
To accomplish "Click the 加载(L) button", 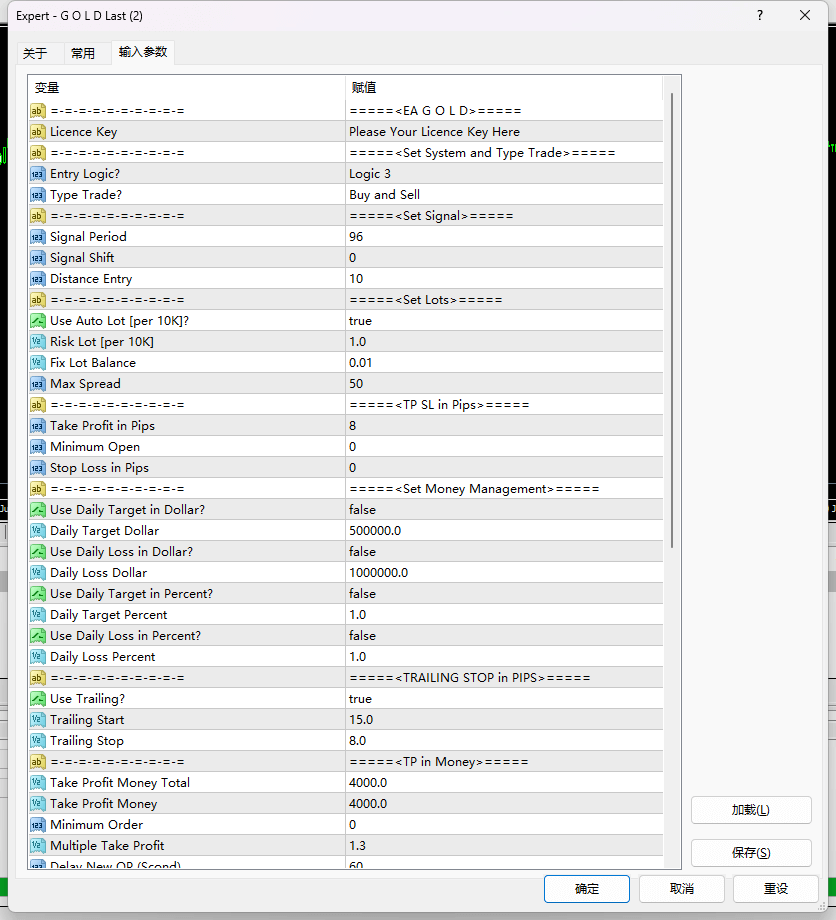I will tap(750, 810).
